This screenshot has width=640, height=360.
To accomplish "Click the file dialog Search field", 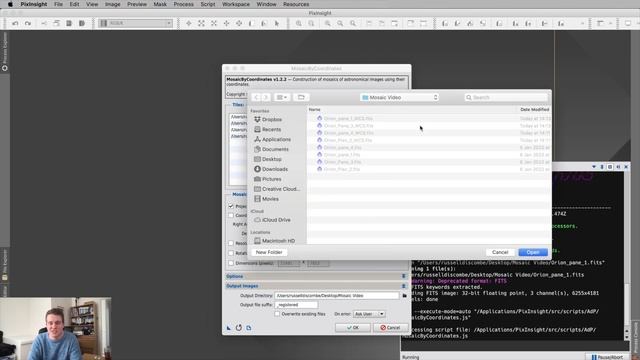I will (x=506, y=98).
